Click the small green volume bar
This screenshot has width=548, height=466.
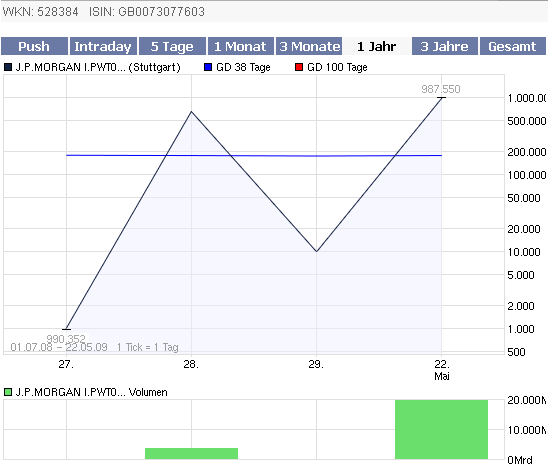(x=192, y=453)
